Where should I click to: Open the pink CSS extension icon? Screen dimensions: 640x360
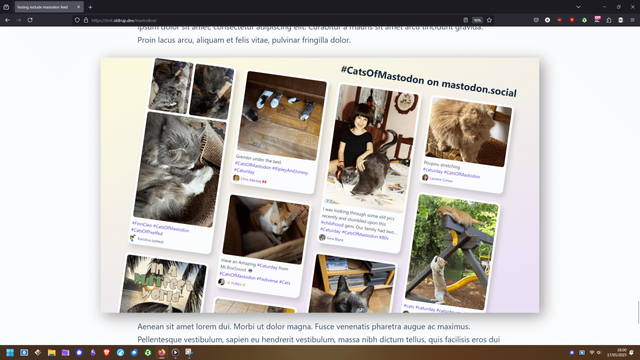pyautogui.click(x=597, y=19)
